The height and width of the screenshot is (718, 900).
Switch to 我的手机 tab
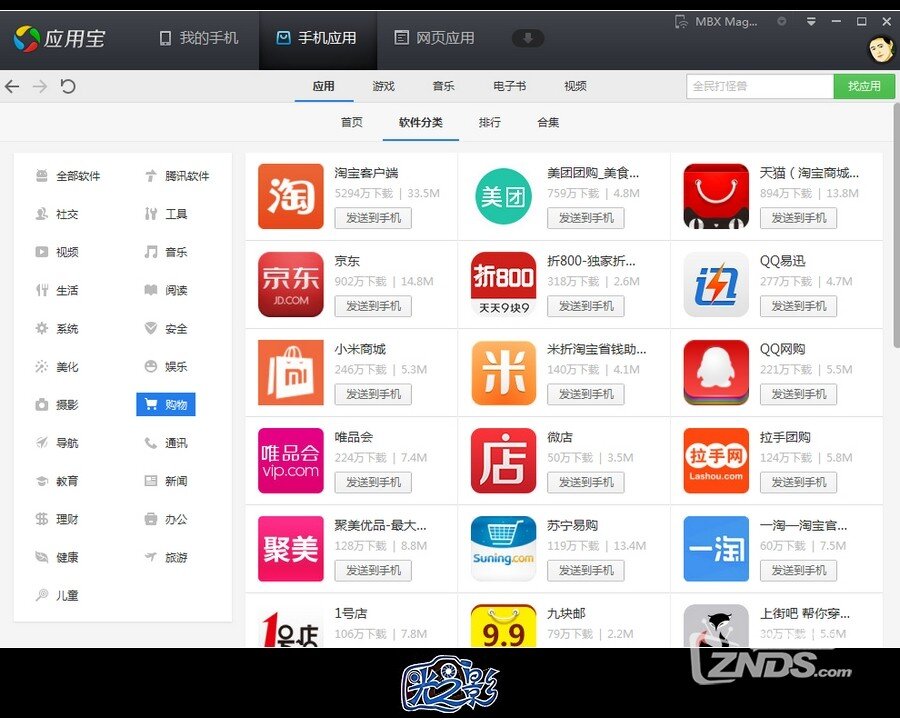pos(199,38)
